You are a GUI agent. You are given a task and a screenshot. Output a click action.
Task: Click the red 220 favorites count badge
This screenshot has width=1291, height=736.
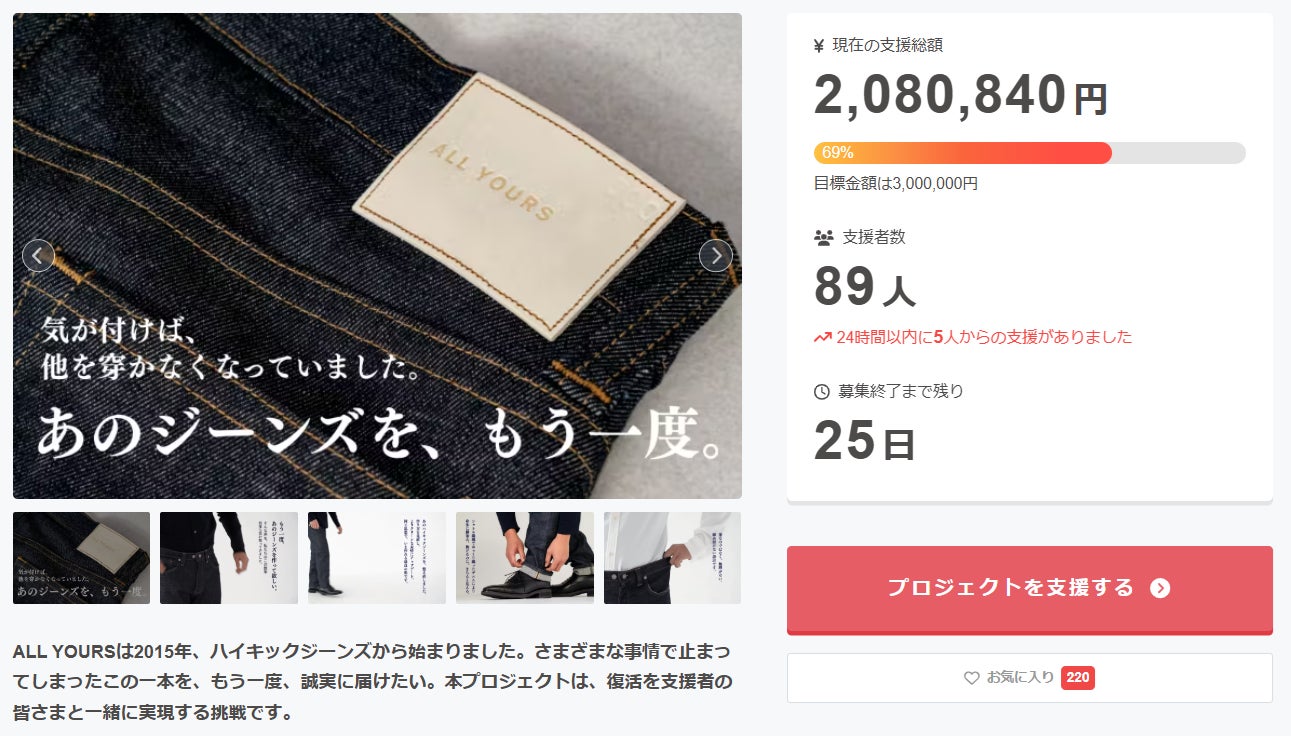[x=1078, y=678]
